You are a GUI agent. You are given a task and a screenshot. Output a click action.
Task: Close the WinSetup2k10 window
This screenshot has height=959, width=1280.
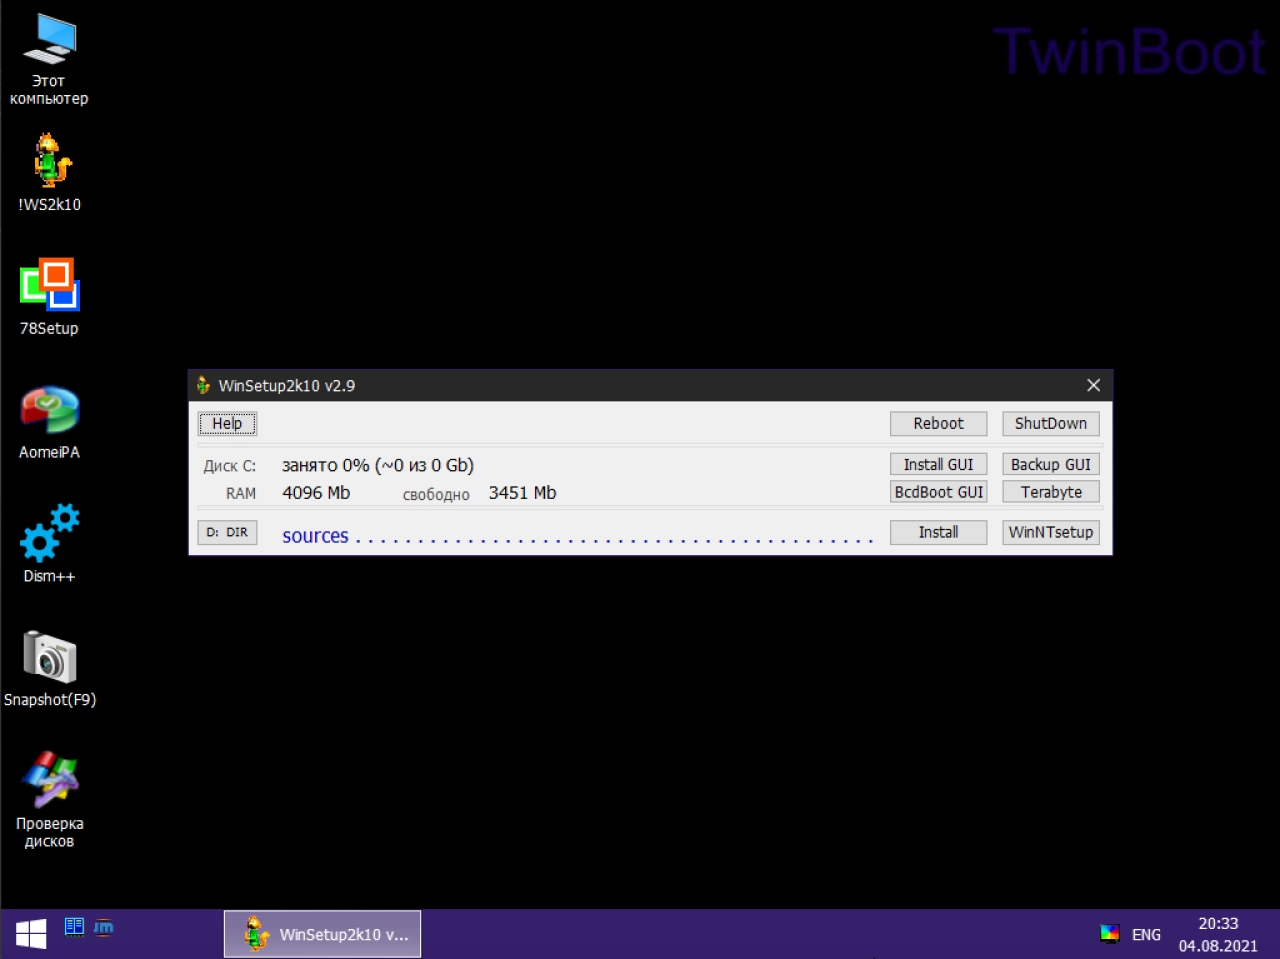click(x=1093, y=385)
